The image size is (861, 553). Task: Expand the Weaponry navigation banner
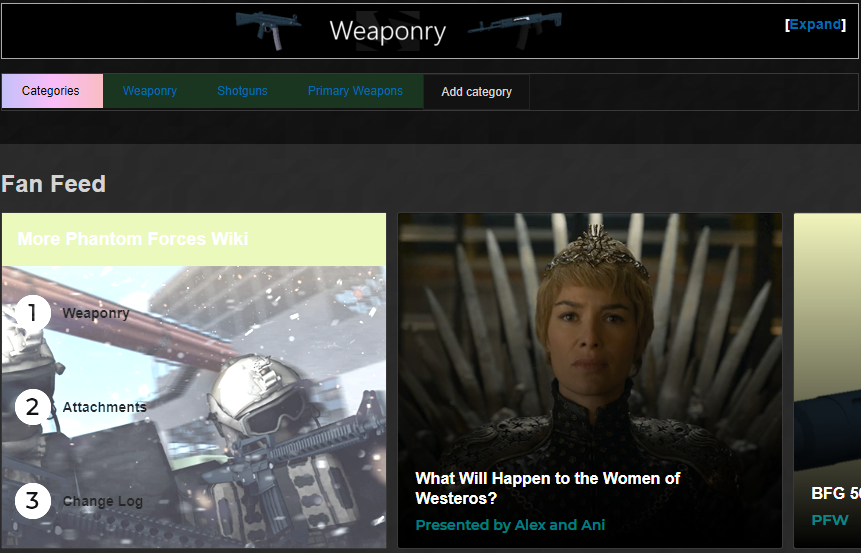[815, 24]
